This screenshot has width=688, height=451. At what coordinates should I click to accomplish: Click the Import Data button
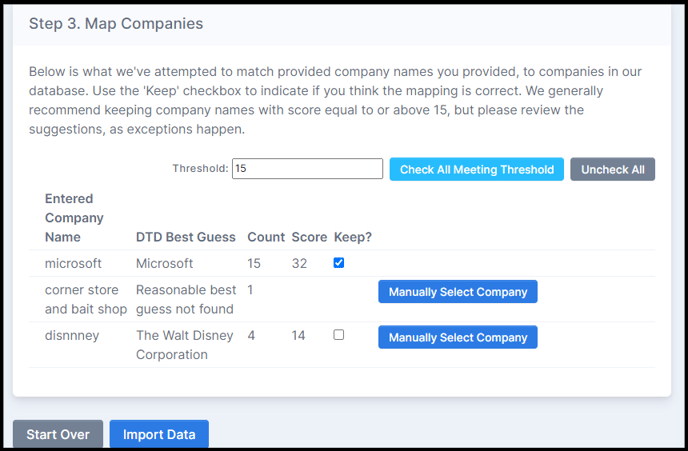click(x=159, y=434)
